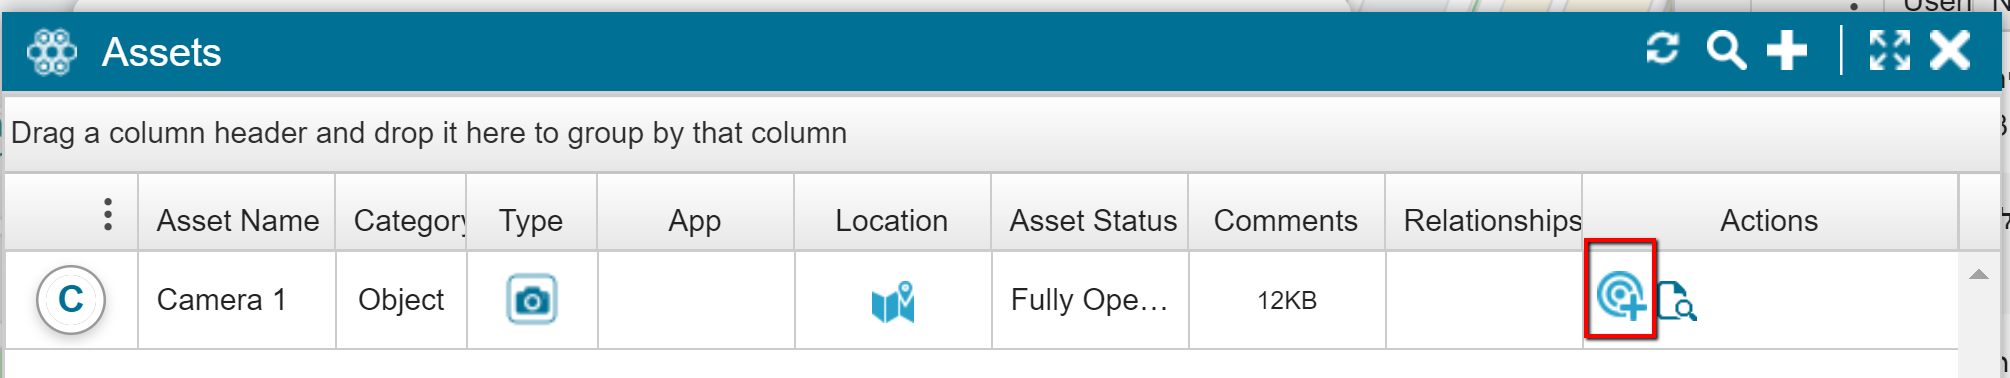Sort by Category column header
This screenshot has height=378, width=2010.
[409, 221]
